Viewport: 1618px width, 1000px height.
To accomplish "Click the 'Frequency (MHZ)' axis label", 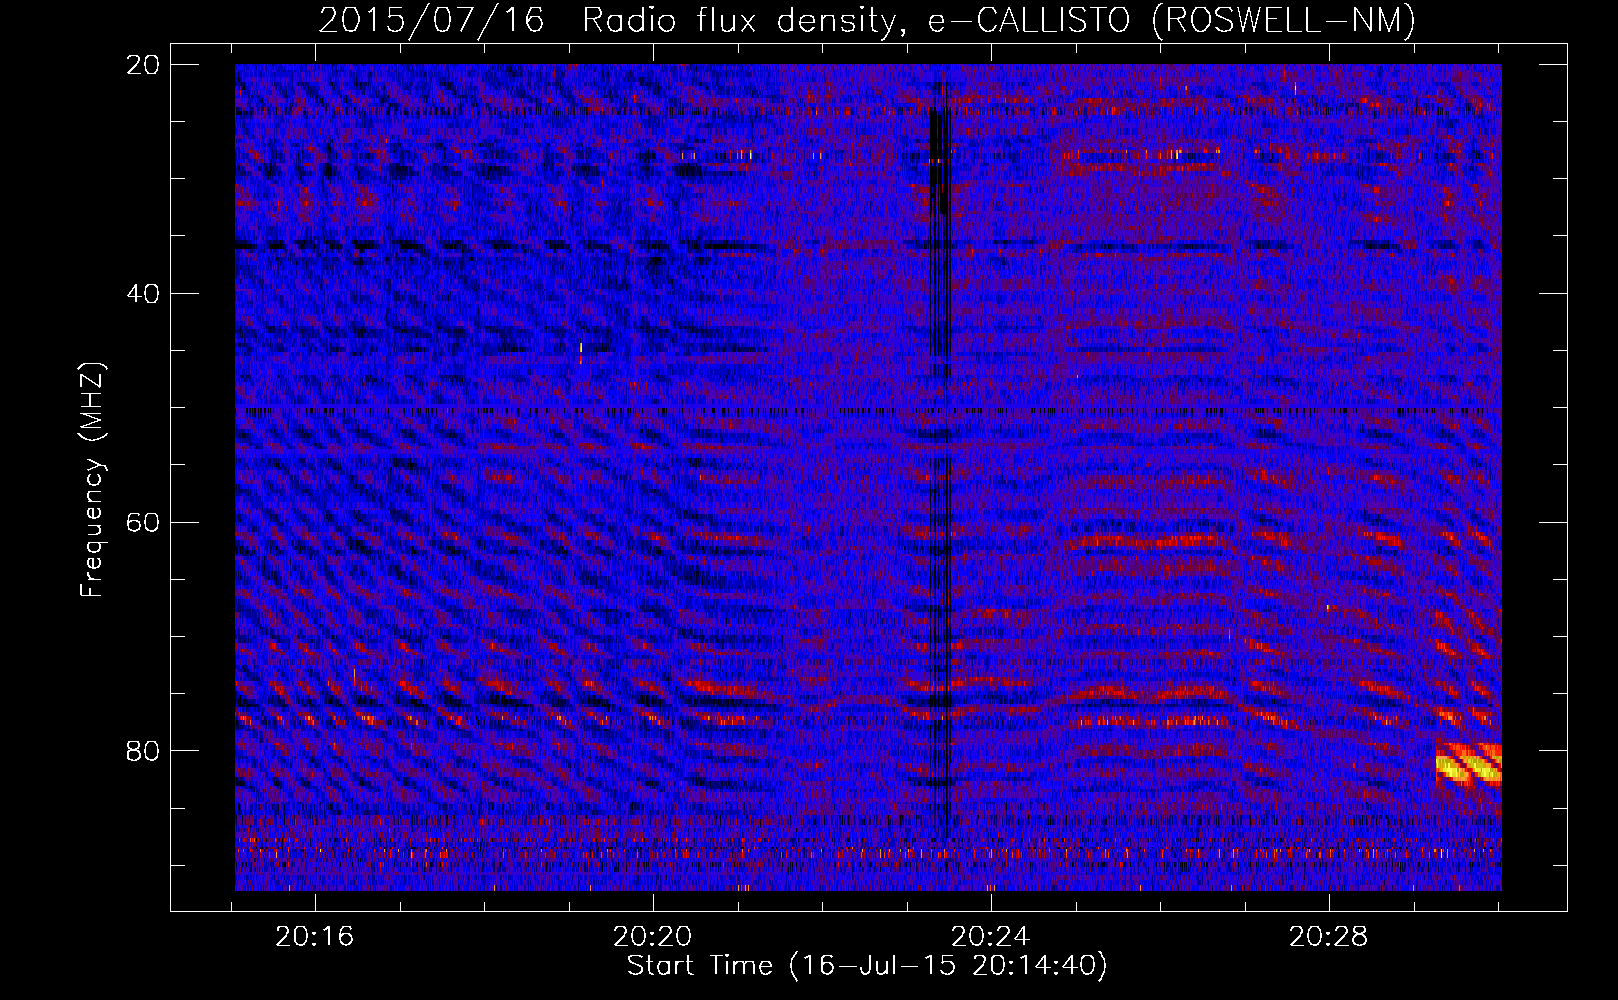I will point(92,479).
